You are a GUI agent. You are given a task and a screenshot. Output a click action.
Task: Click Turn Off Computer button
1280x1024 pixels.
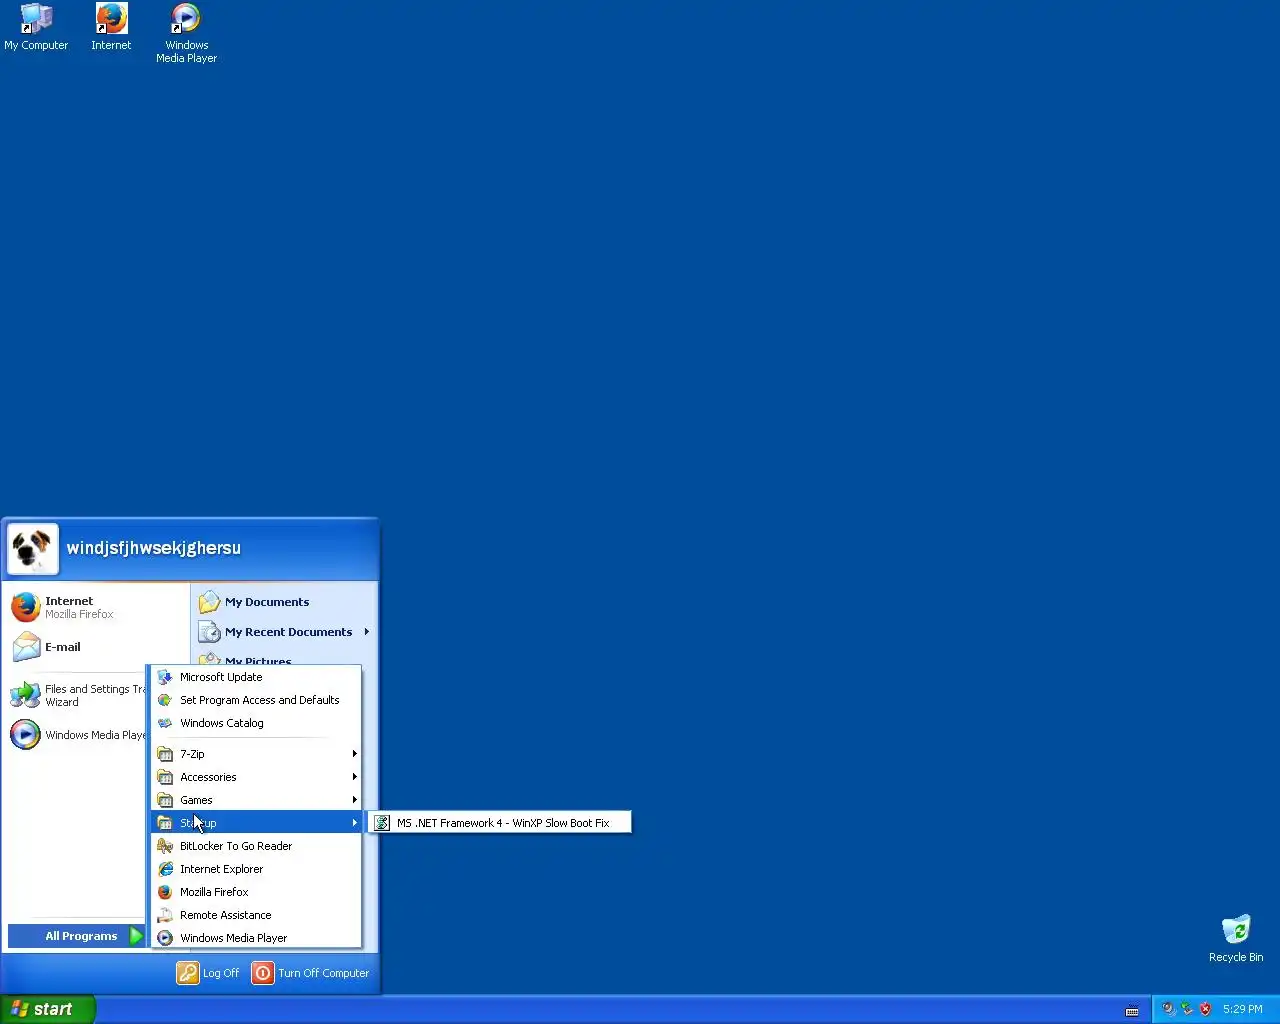311,973
